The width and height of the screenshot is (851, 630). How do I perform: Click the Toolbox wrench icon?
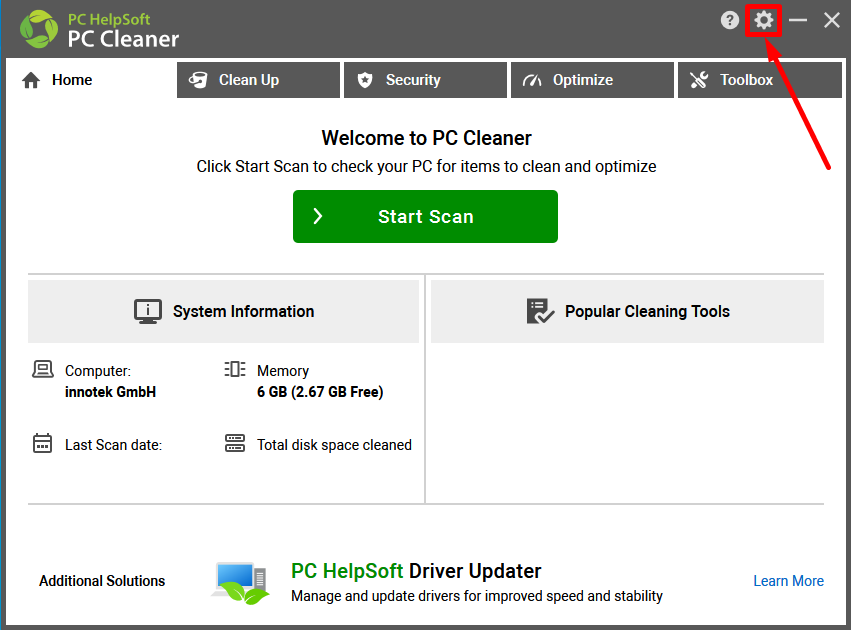coord(699,80)
